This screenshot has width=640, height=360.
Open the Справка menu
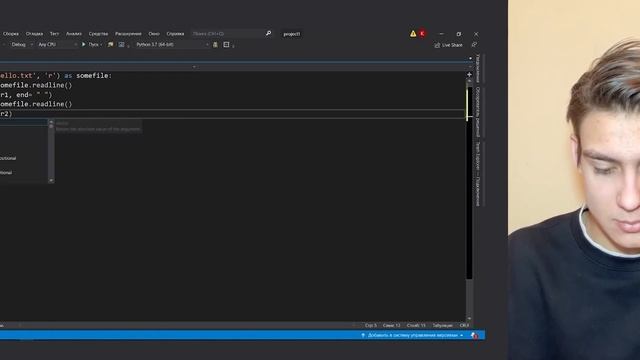175,34
